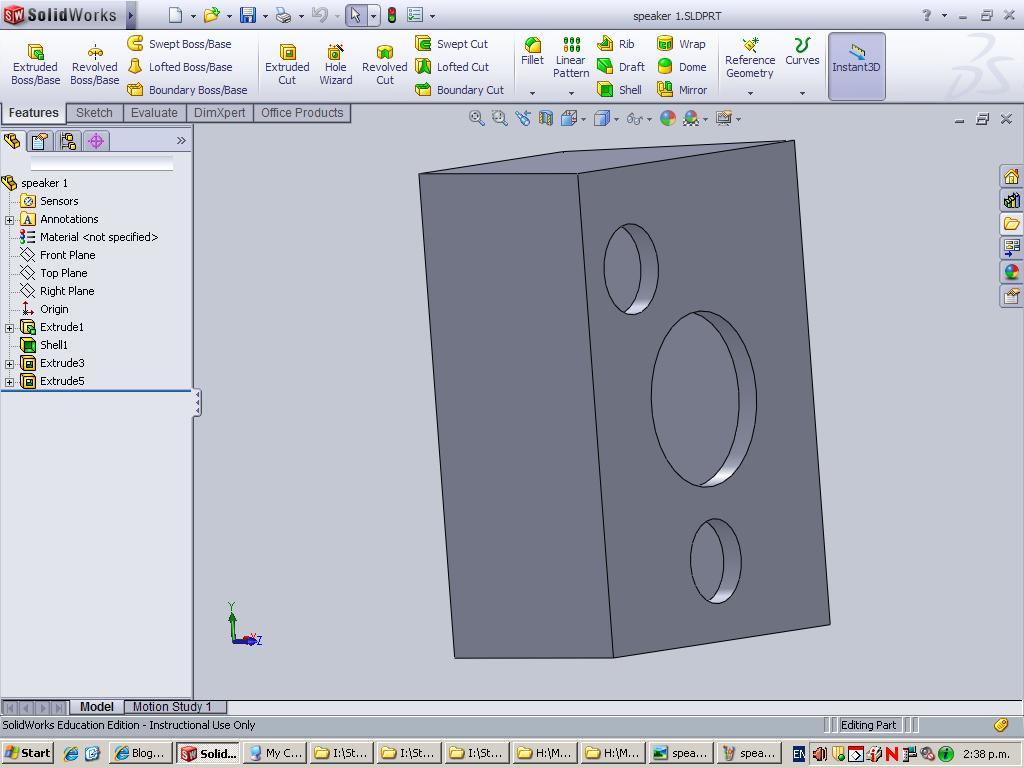
Task: Switch to the DimXpertManager tab icon
Action: click(96, 141)
